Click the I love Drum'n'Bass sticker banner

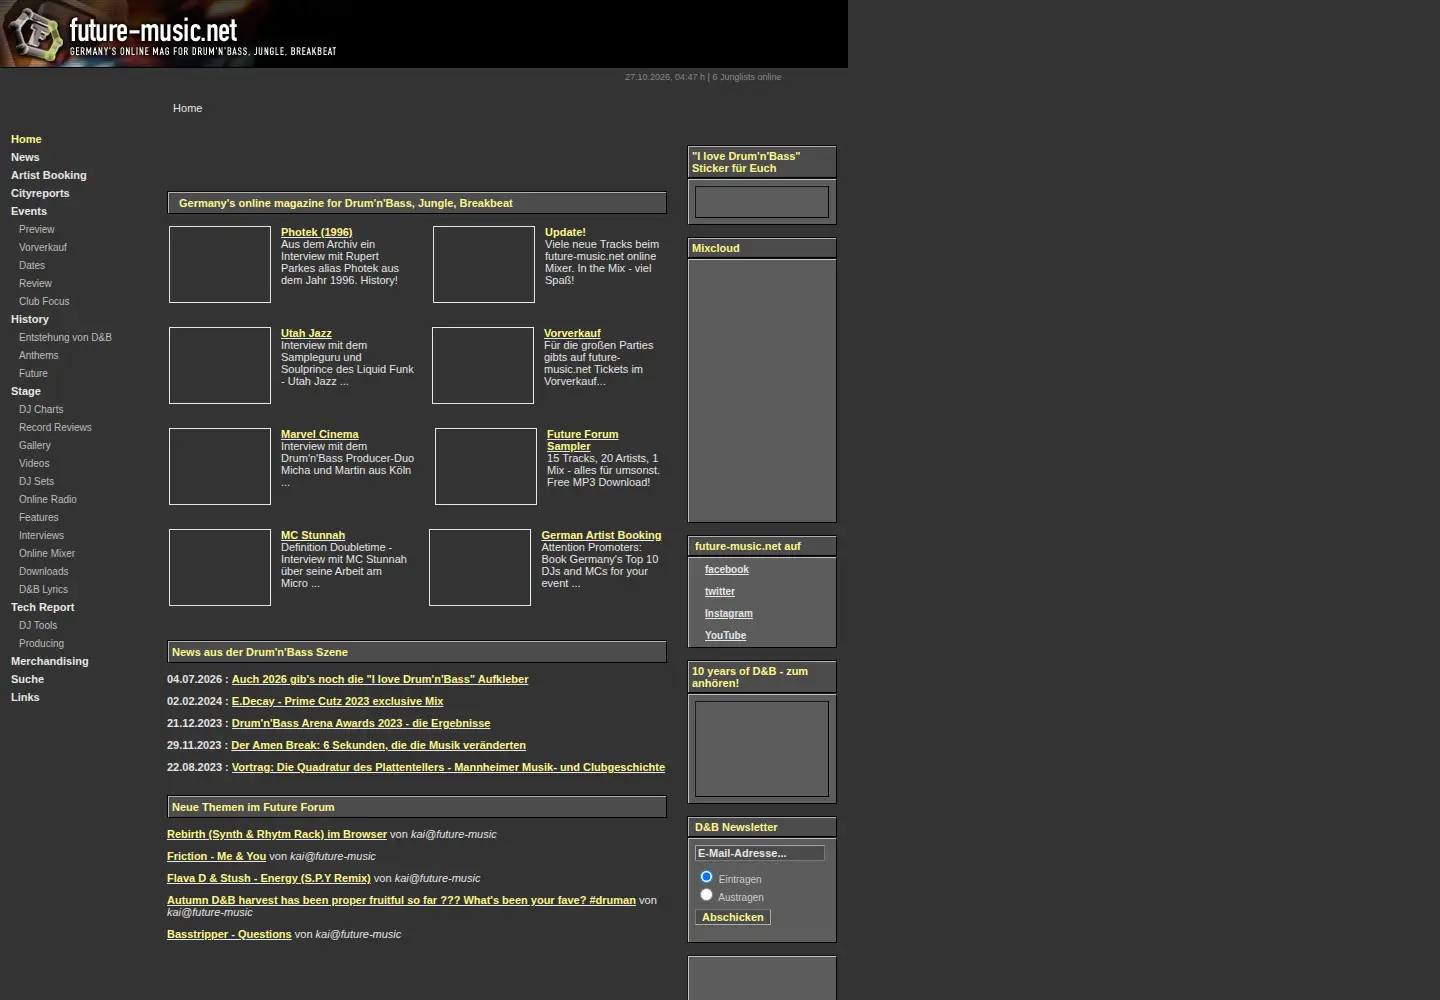coord(762,202)
